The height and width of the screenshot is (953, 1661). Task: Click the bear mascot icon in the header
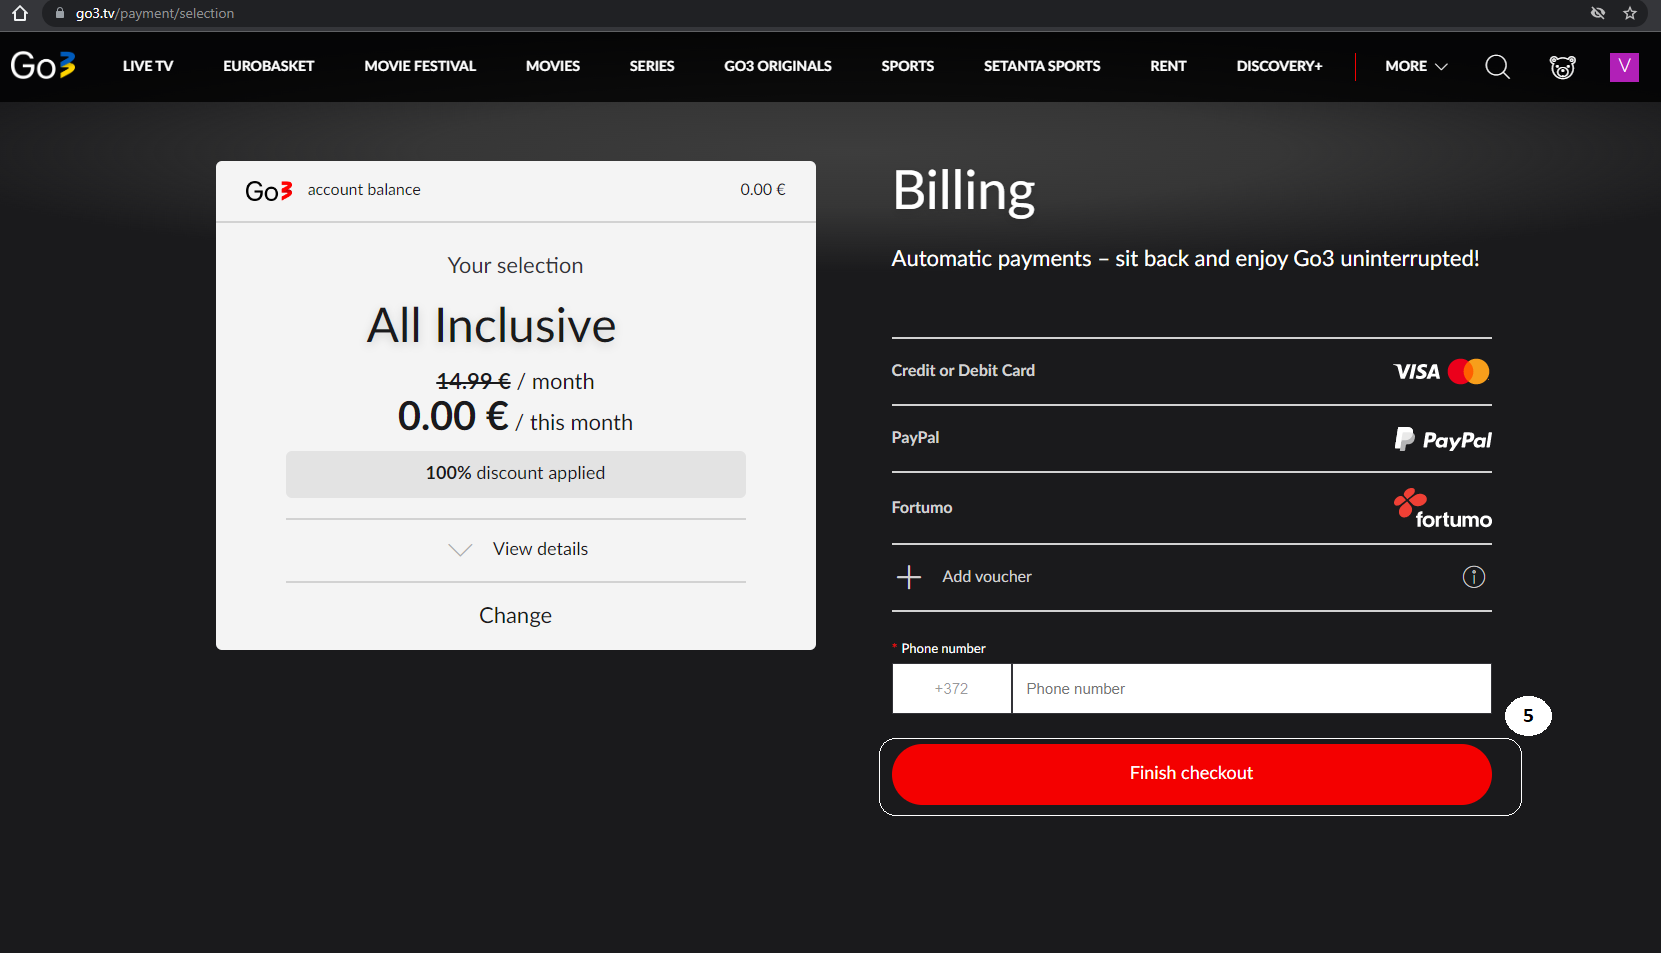click(1562, 66)
